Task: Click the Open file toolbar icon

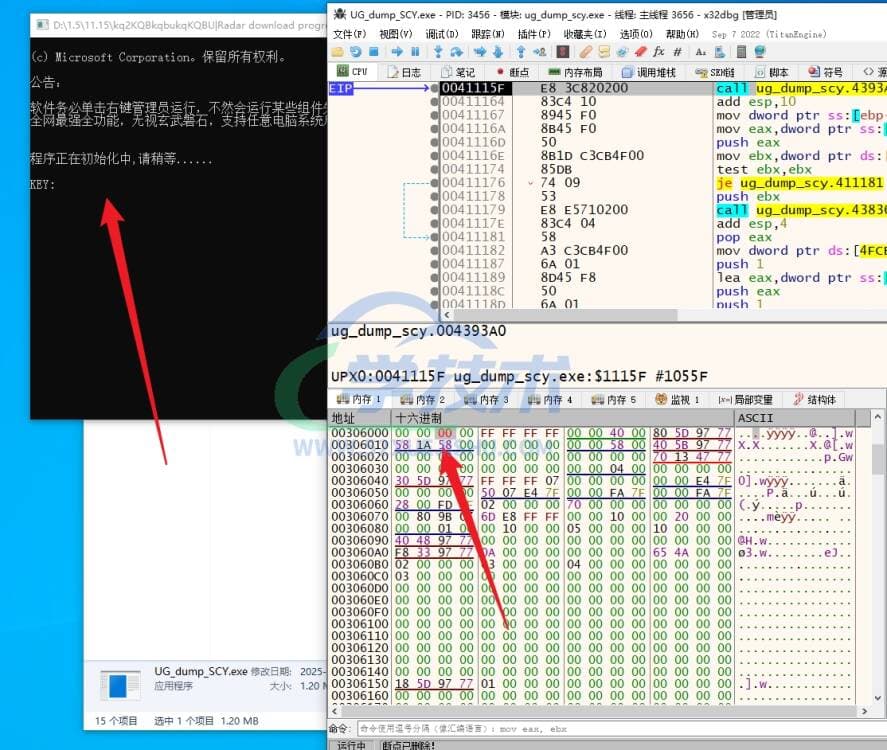Action: pos(337,51)
